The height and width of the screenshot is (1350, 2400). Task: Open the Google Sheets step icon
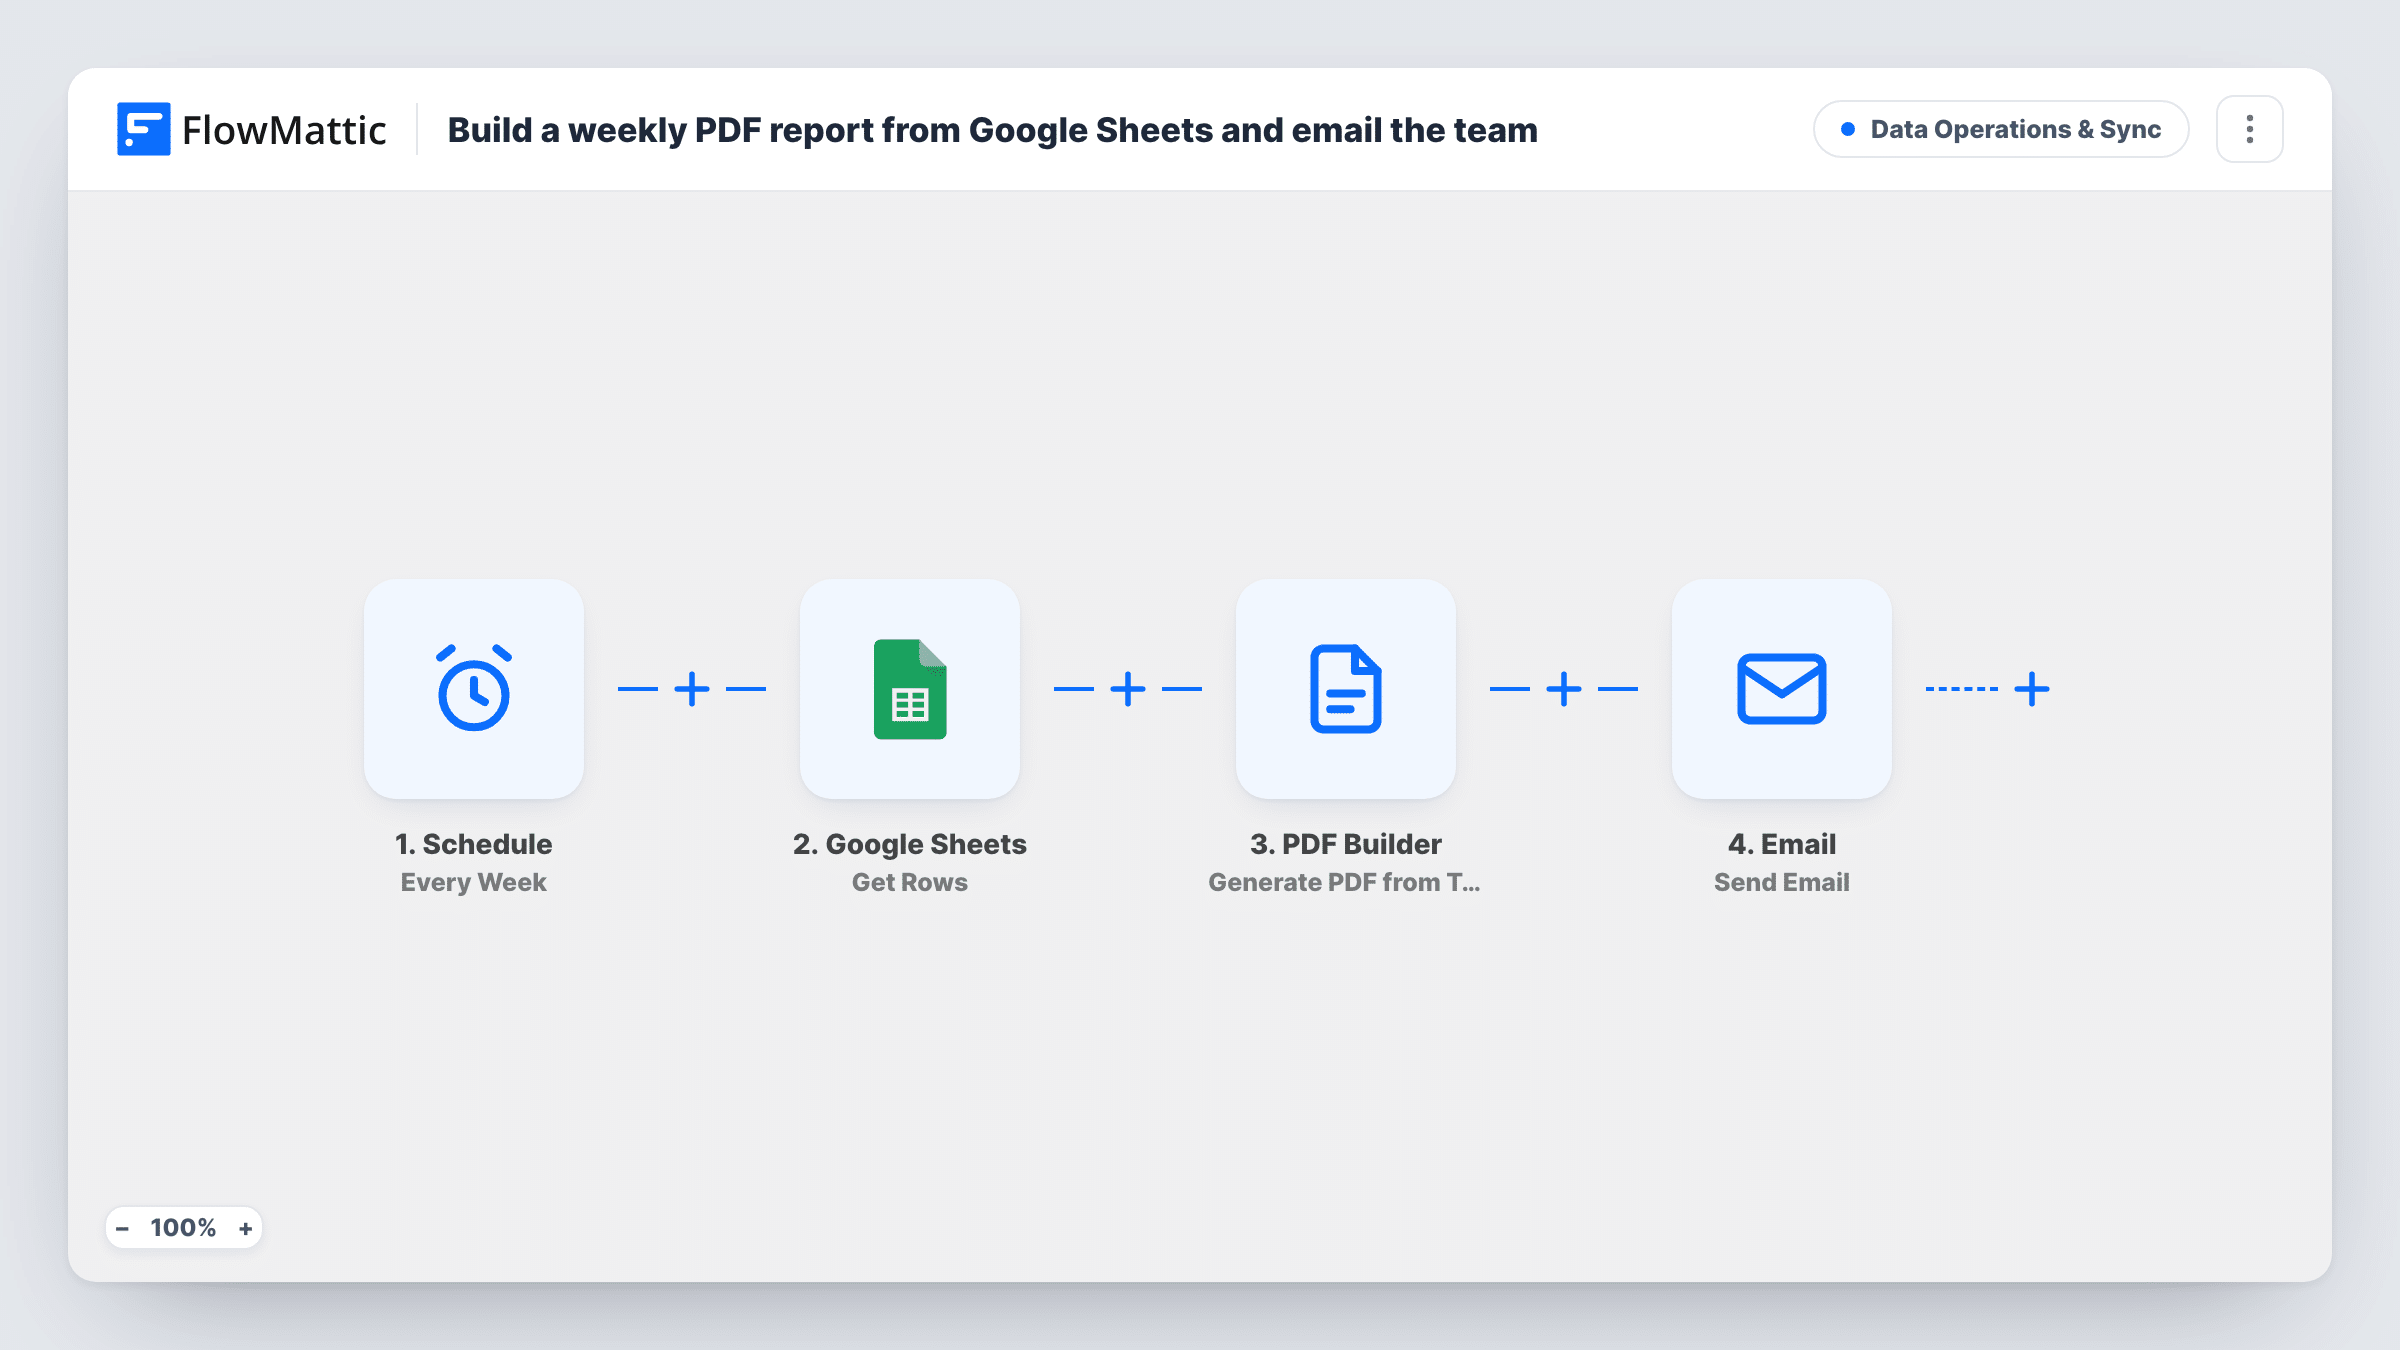pos(910,689)
